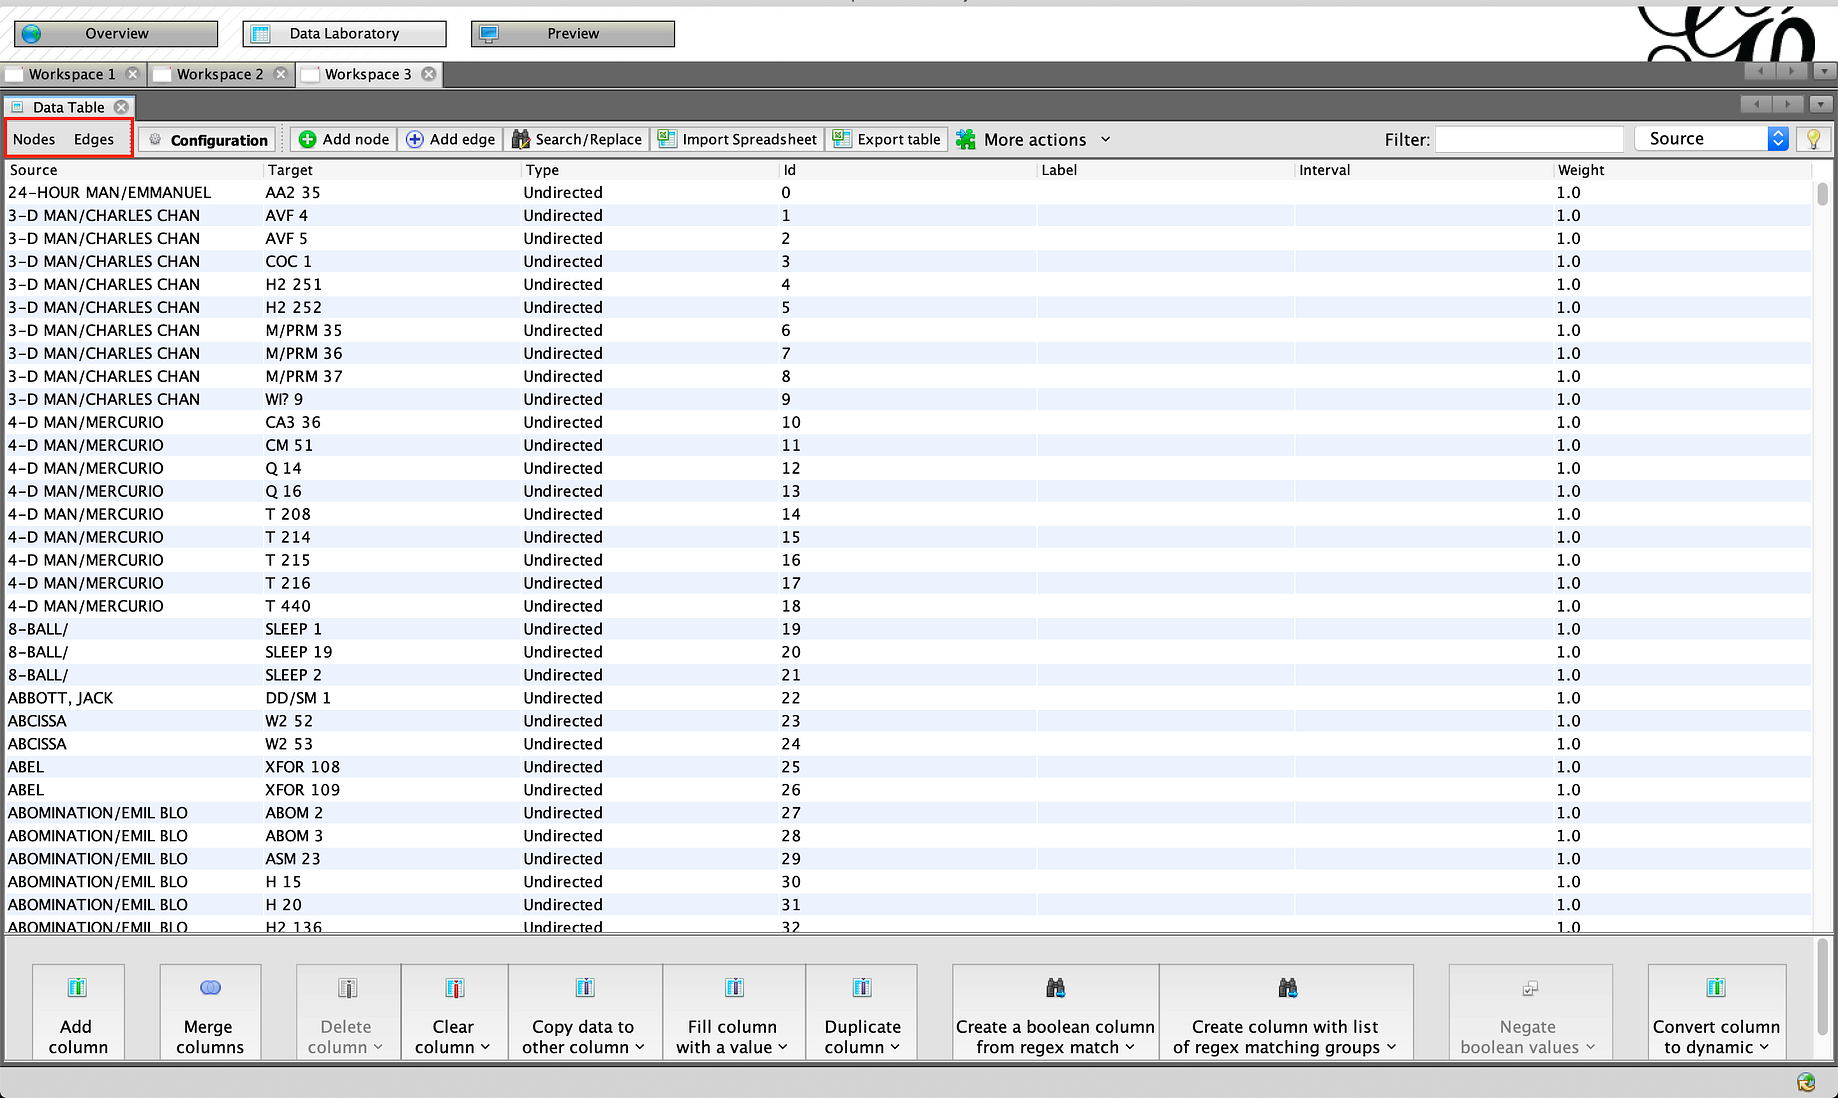
Task: Select row with Target DD/SM 1
Action: pos(908,699)
